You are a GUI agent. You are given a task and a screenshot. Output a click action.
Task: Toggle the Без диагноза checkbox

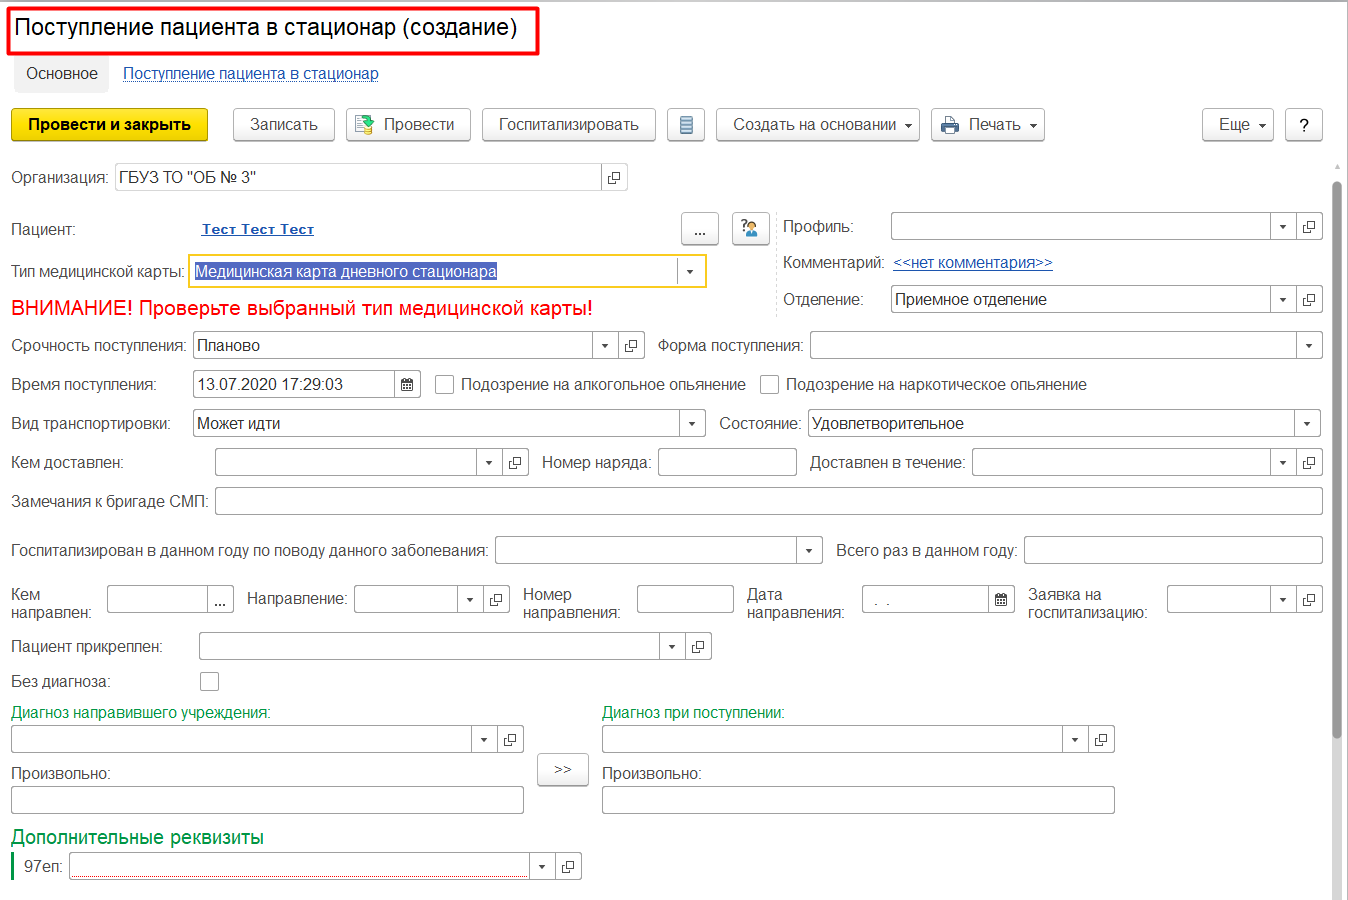pyautogui.click(x=210, y=682)
